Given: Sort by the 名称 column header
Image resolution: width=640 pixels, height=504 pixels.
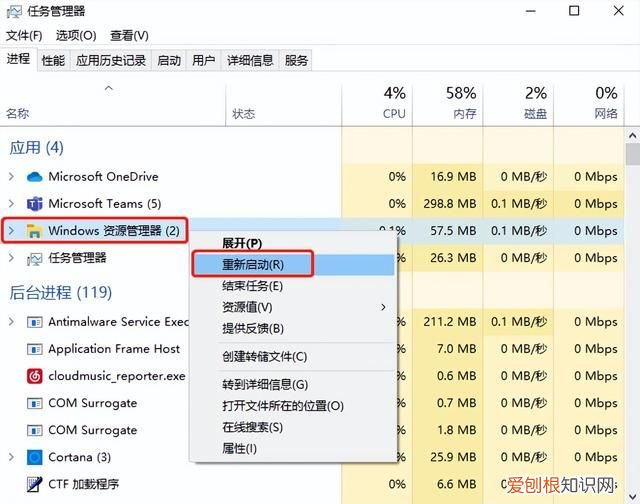Looking at the screenshot, I should click(x=113, y=104).
